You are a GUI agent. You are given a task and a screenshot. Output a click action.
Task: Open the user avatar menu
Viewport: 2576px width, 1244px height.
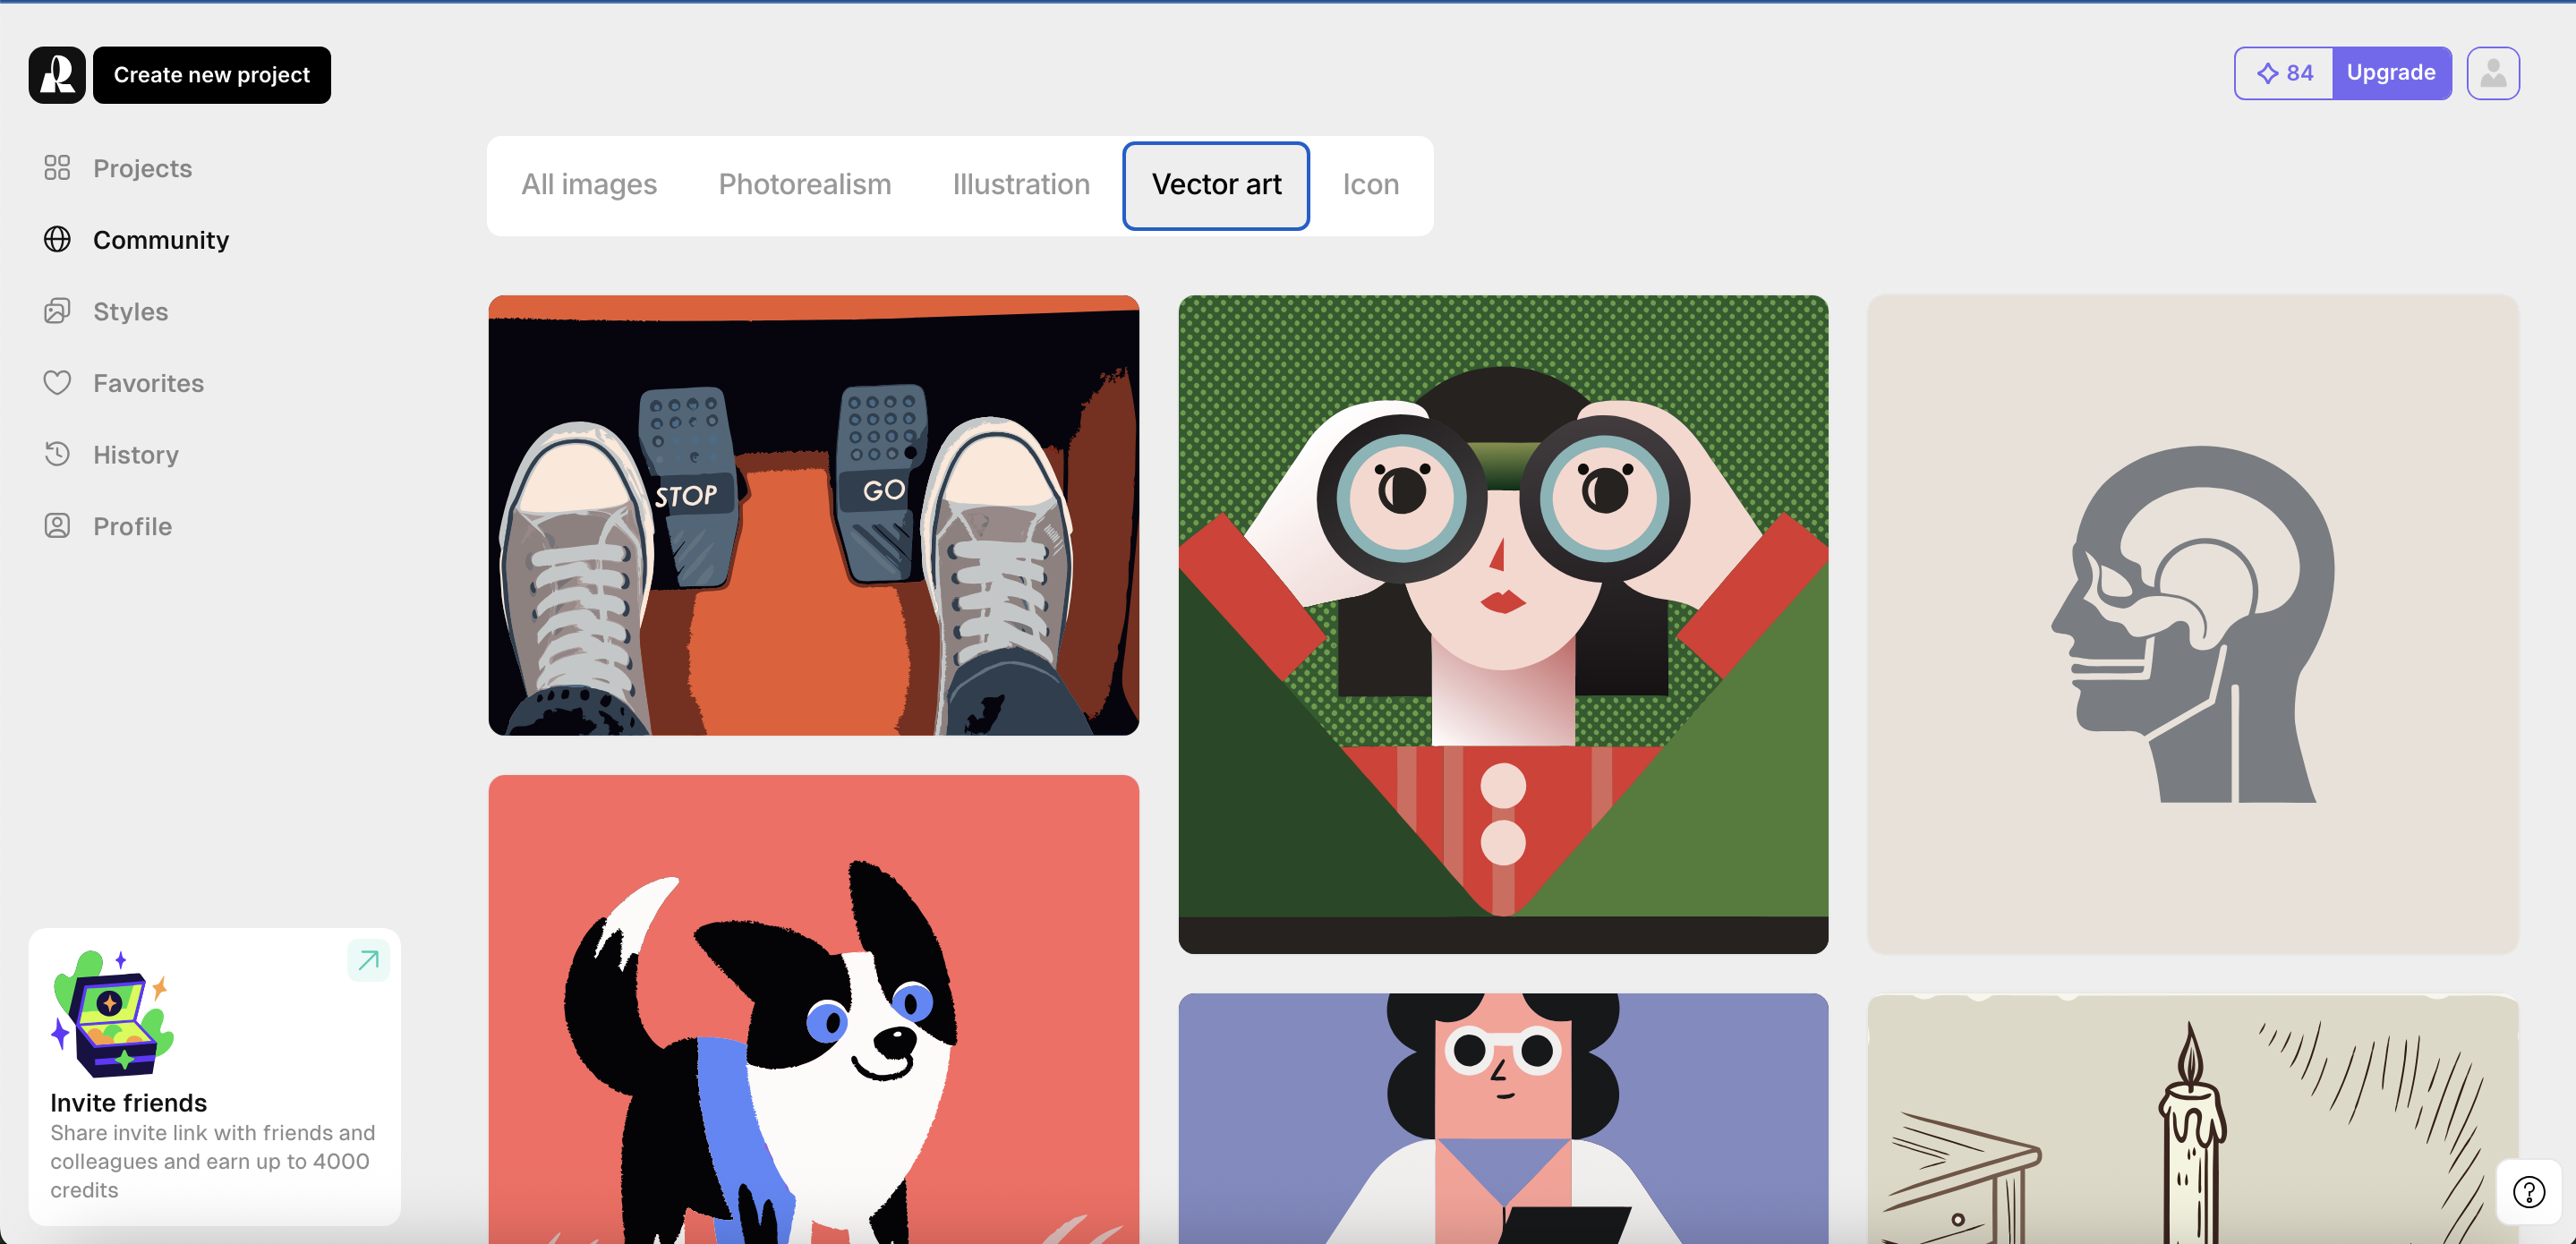(2492, 73)
